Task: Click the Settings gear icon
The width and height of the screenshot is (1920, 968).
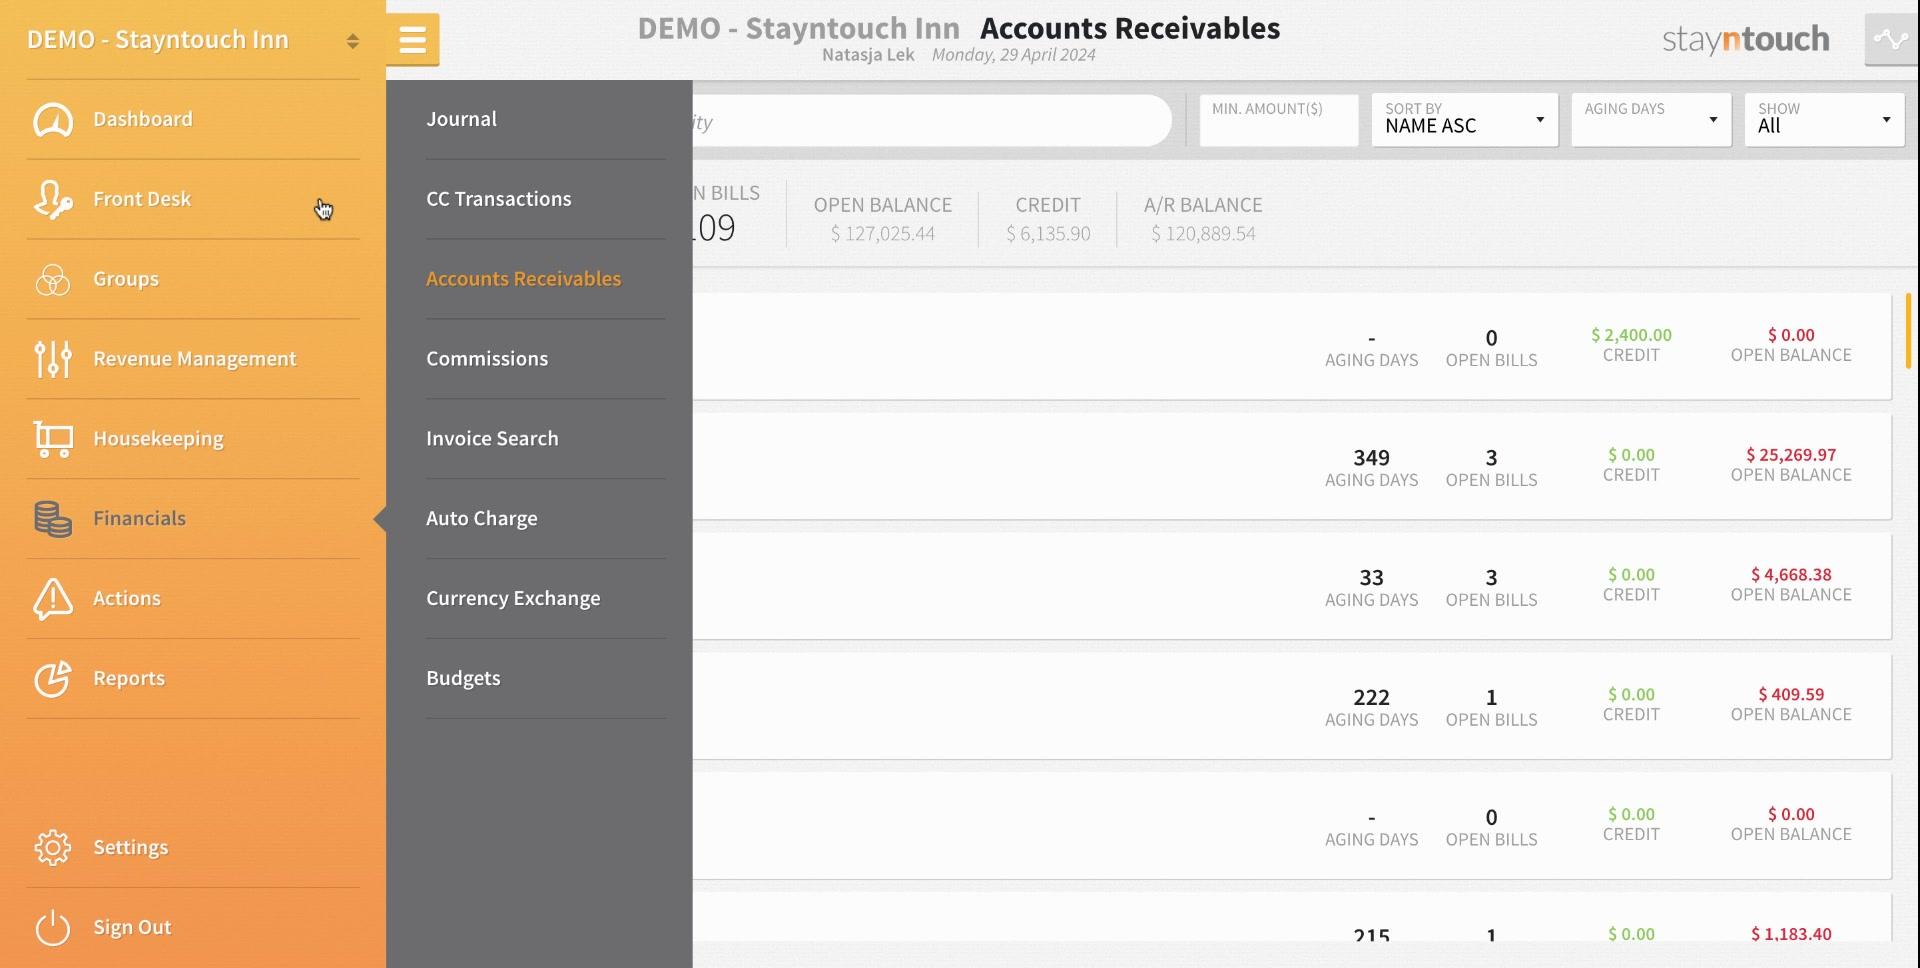Action: tap(53, 847)
